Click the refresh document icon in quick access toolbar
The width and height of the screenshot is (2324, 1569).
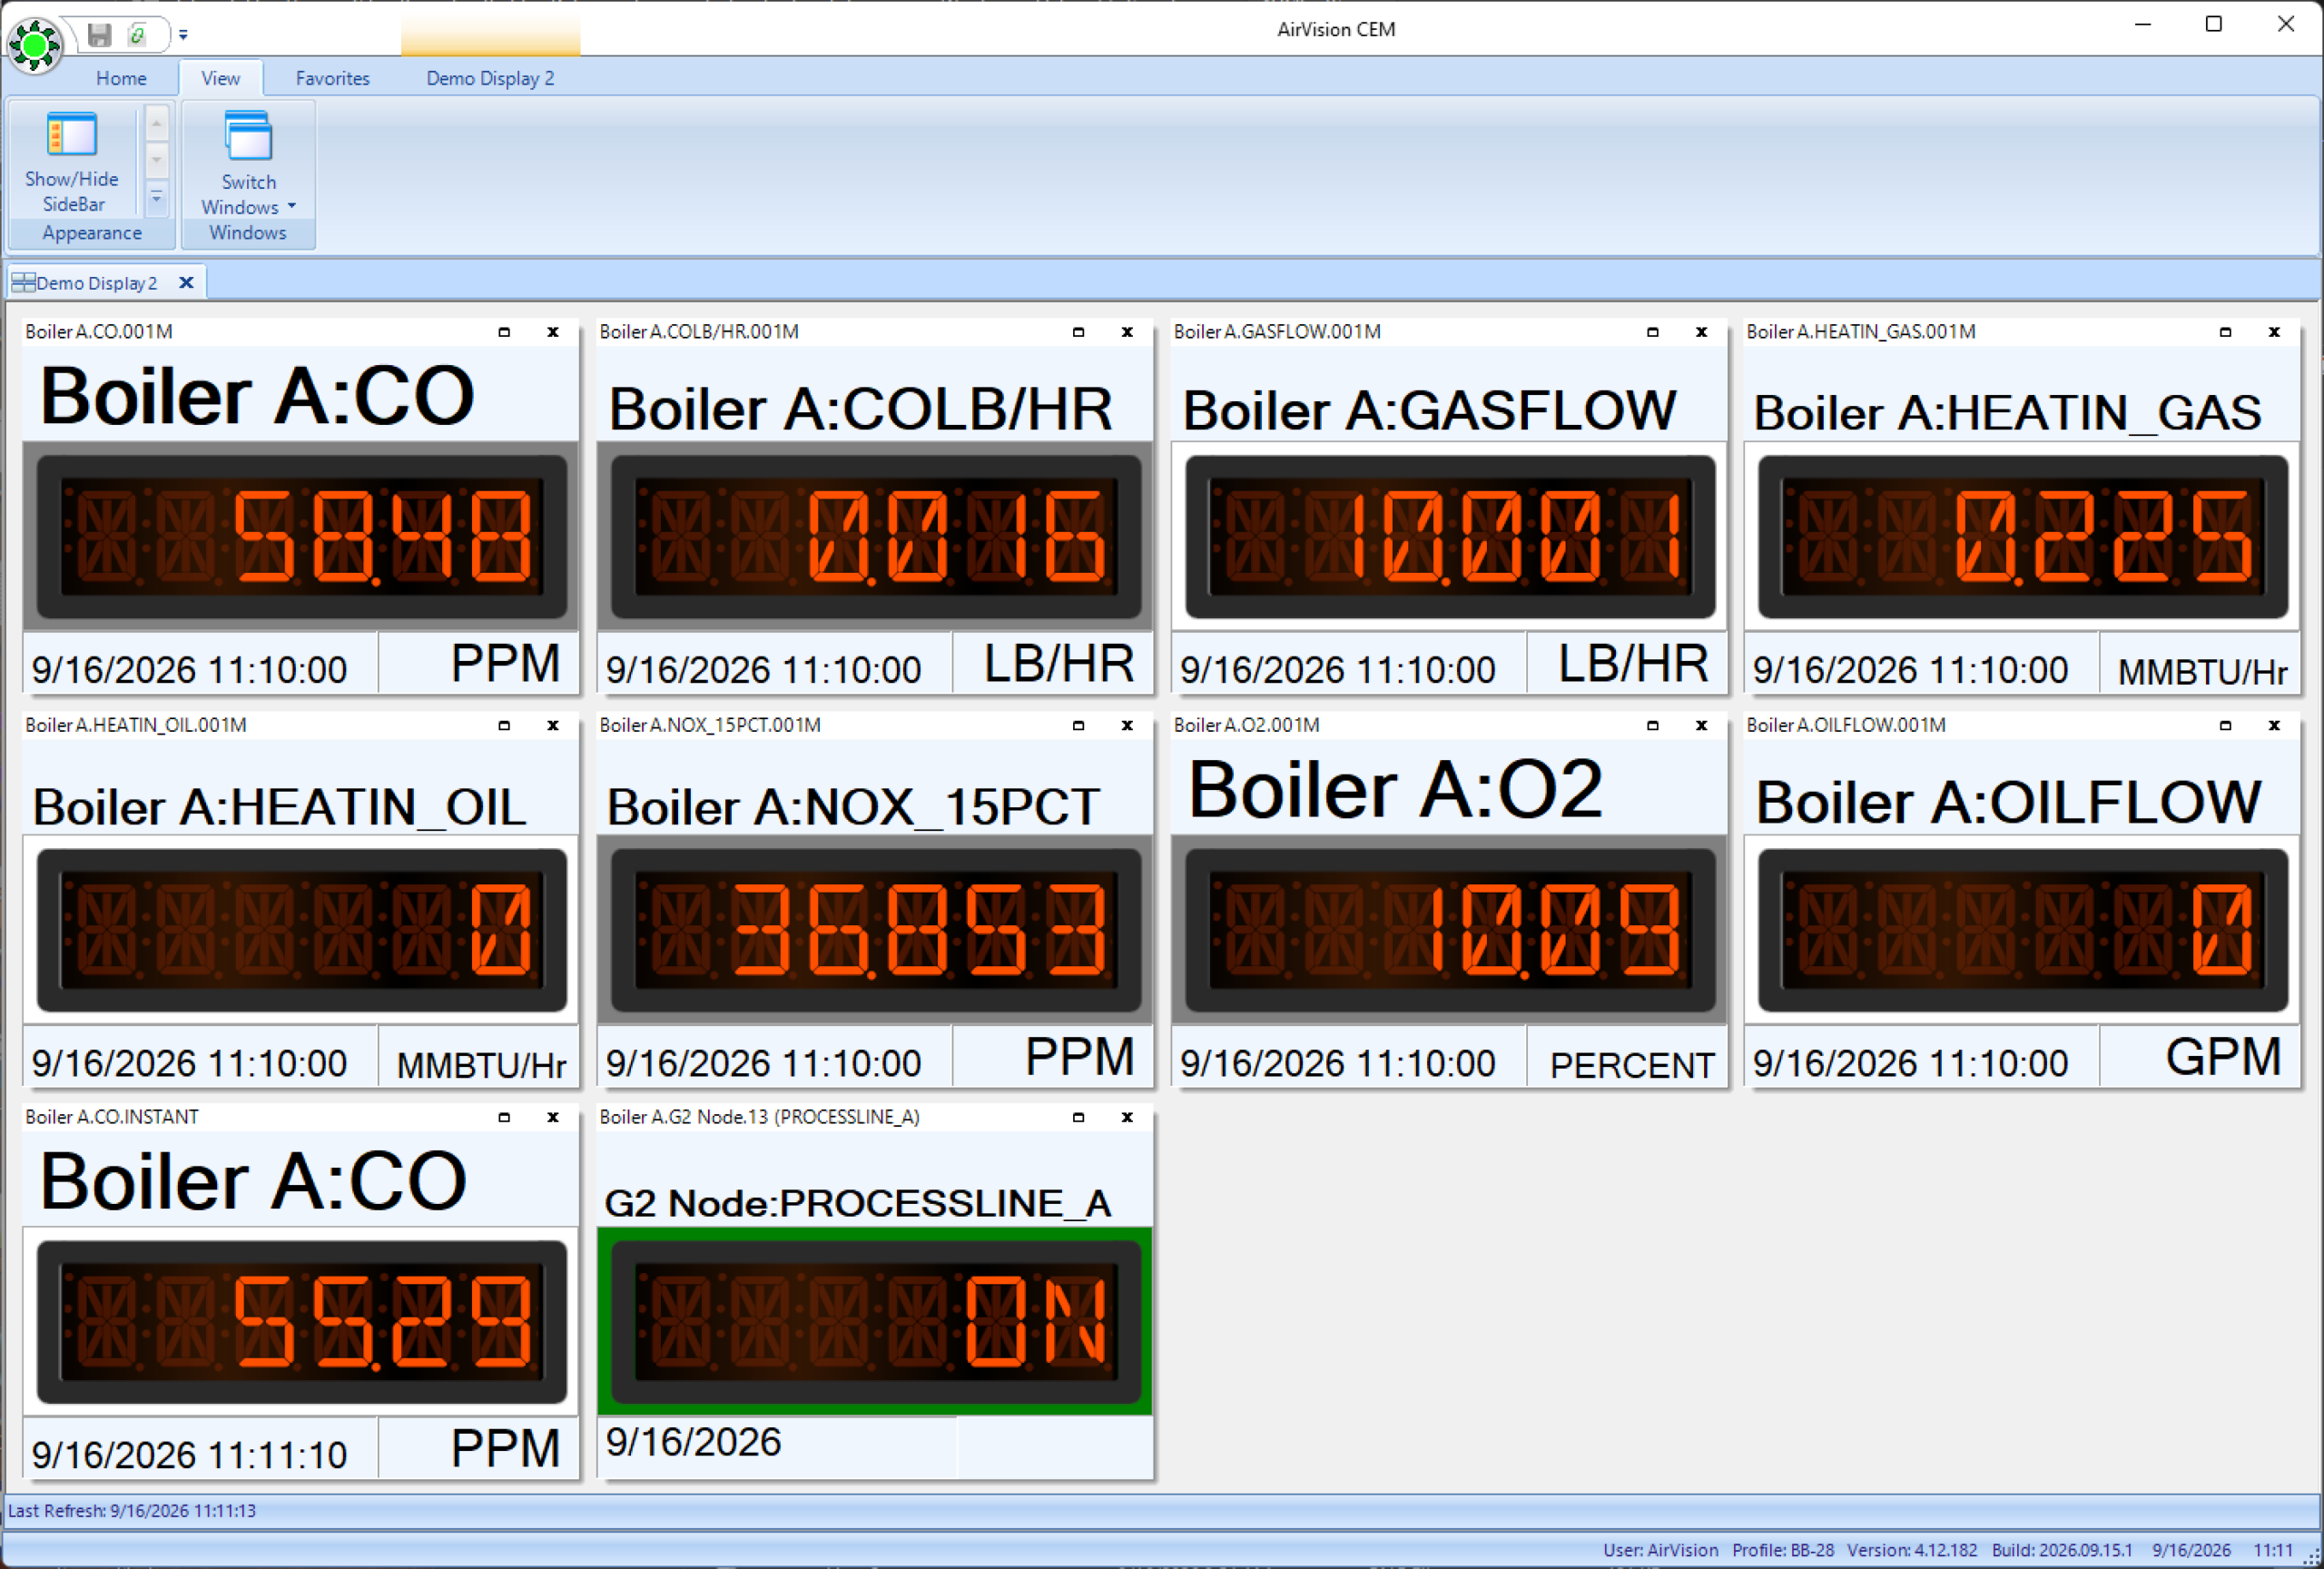[x=138, y=35]
